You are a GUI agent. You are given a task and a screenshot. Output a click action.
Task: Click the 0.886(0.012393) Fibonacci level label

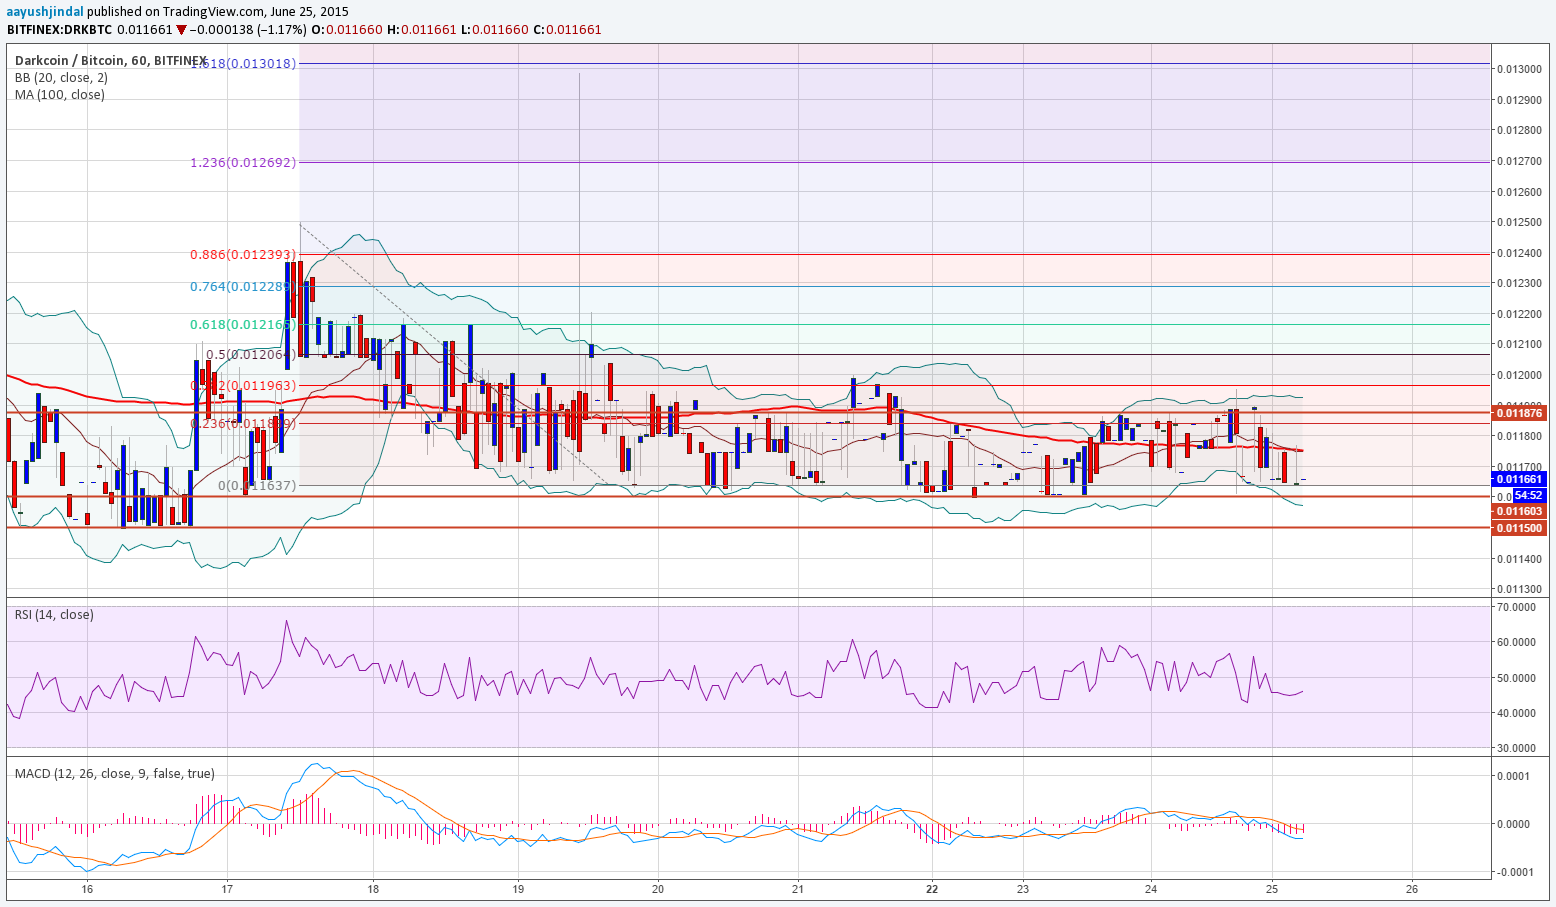click(x=243, y=254)
